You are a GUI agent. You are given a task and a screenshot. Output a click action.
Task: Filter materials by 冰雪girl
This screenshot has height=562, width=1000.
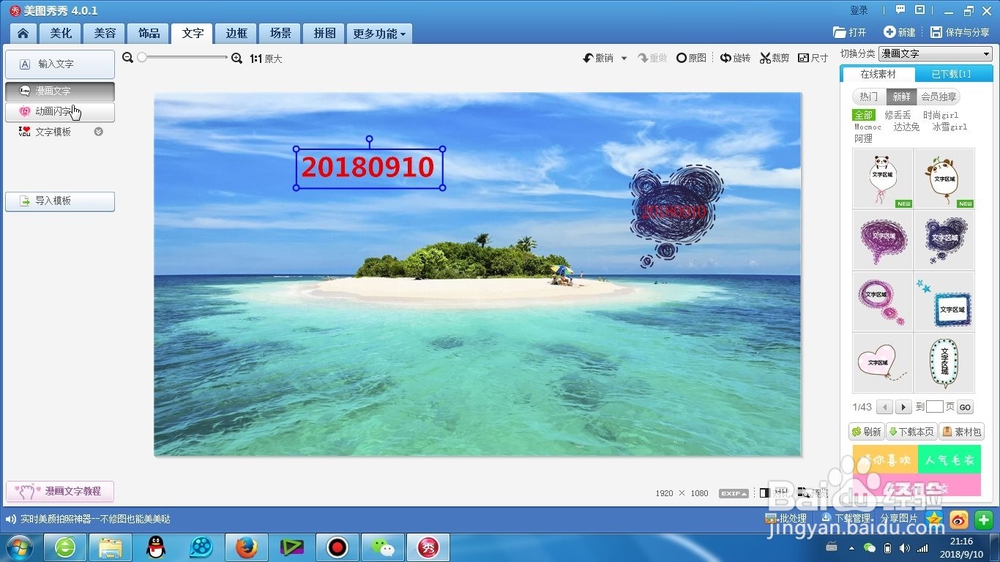click(950, 127)
